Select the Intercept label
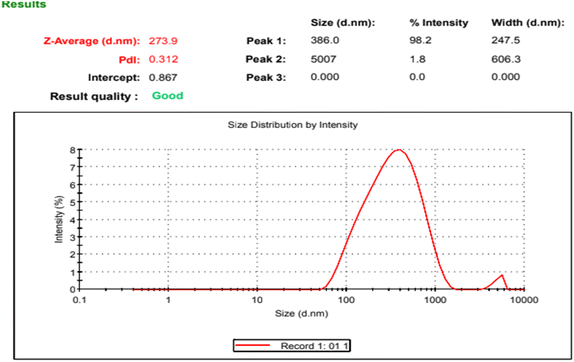The height and width of the screenshot is (362, 574). tap(114, 78)
